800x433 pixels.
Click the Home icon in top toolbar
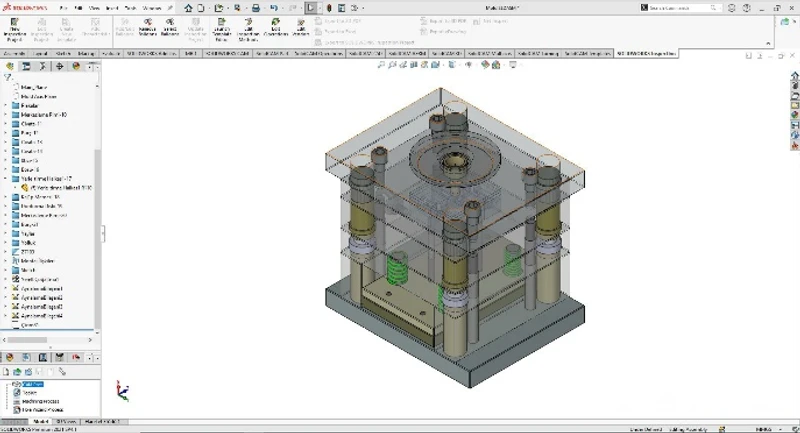189,8
